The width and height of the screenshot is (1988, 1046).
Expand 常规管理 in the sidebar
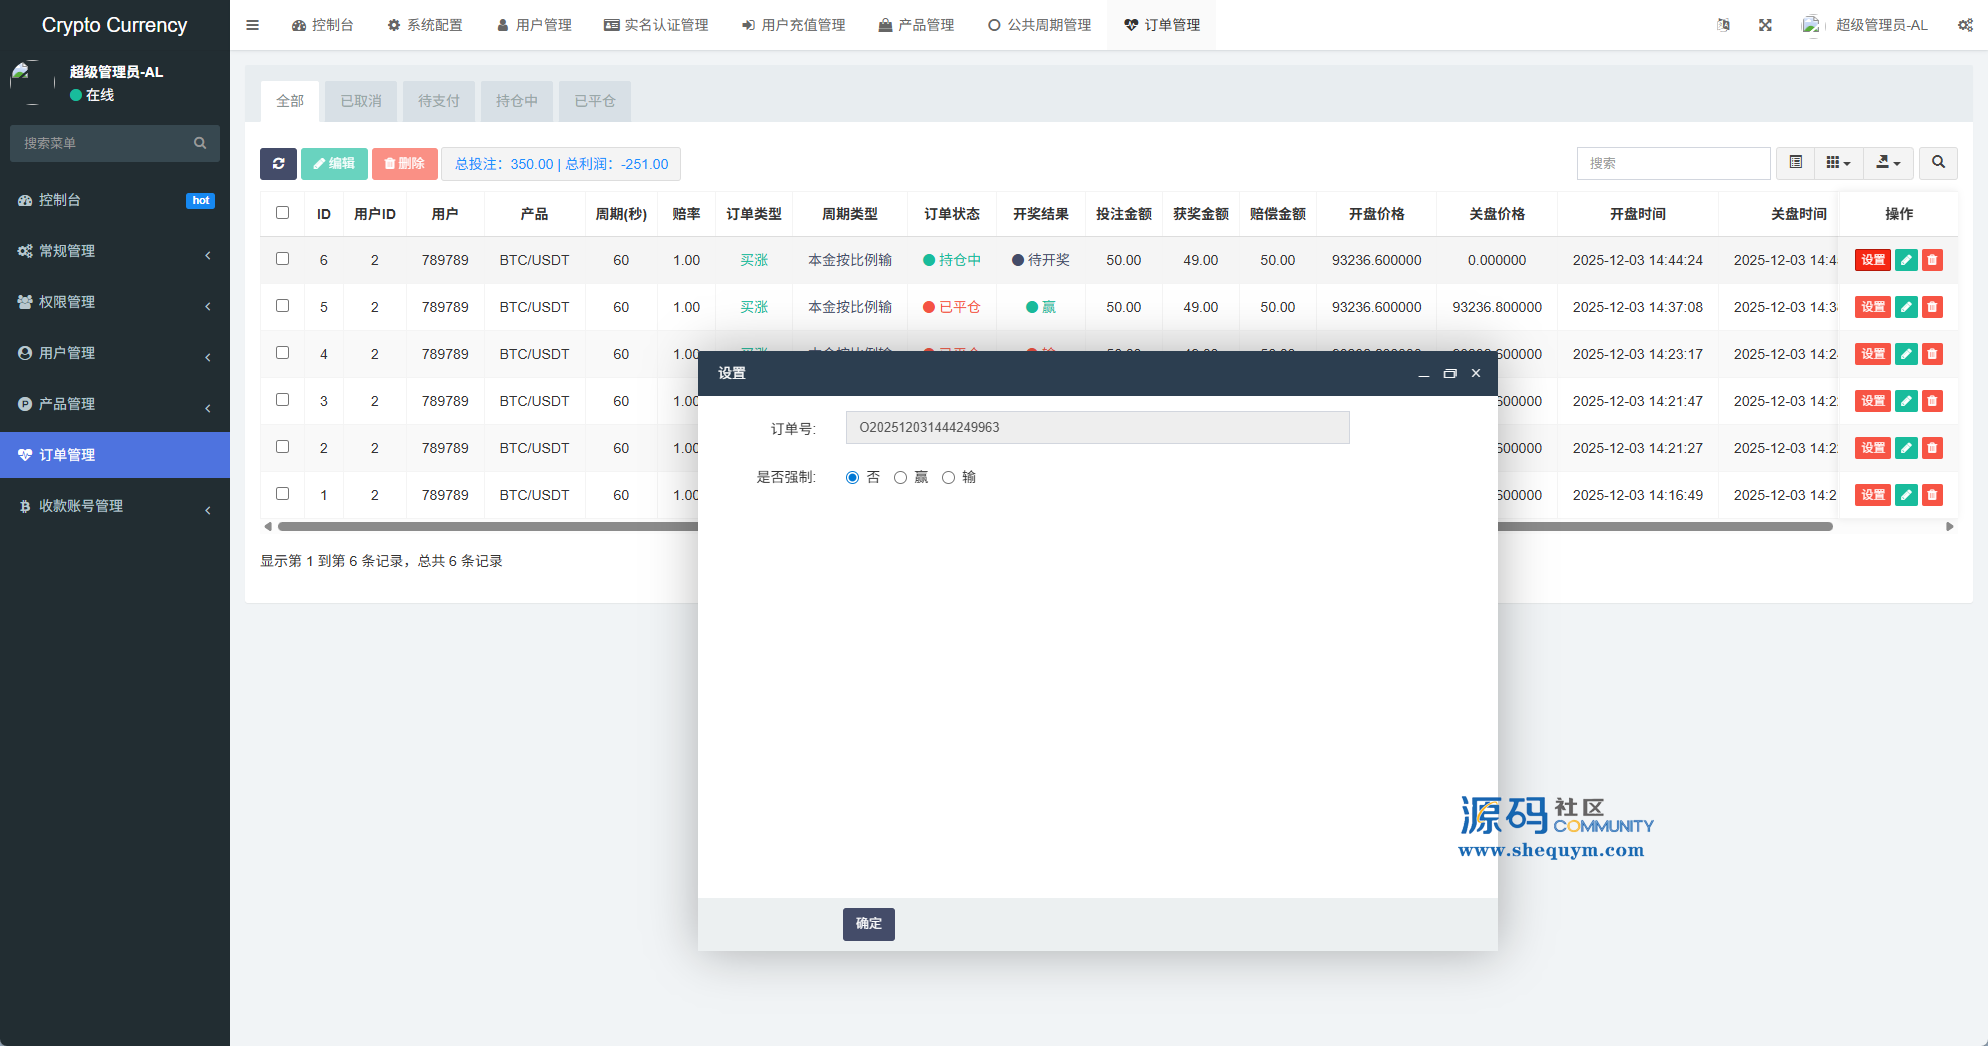[x=115, y=251]
